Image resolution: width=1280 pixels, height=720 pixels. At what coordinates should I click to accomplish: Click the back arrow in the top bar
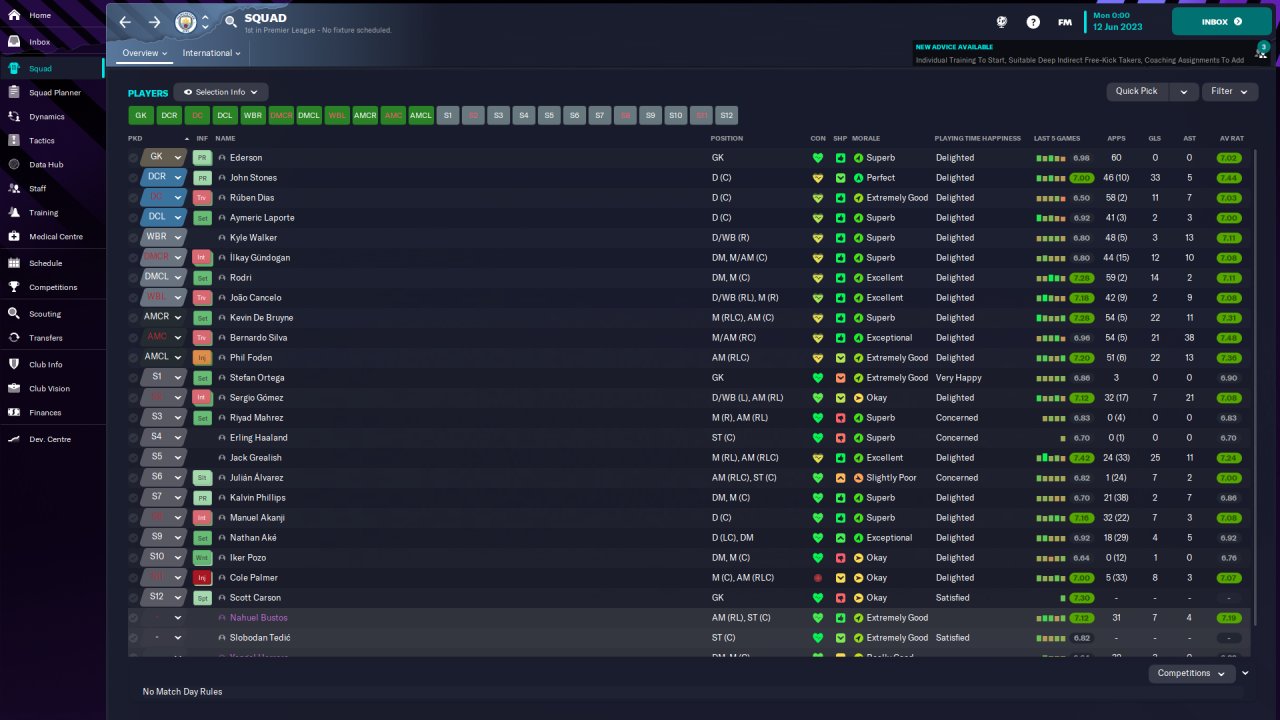(x=125, y=22)
